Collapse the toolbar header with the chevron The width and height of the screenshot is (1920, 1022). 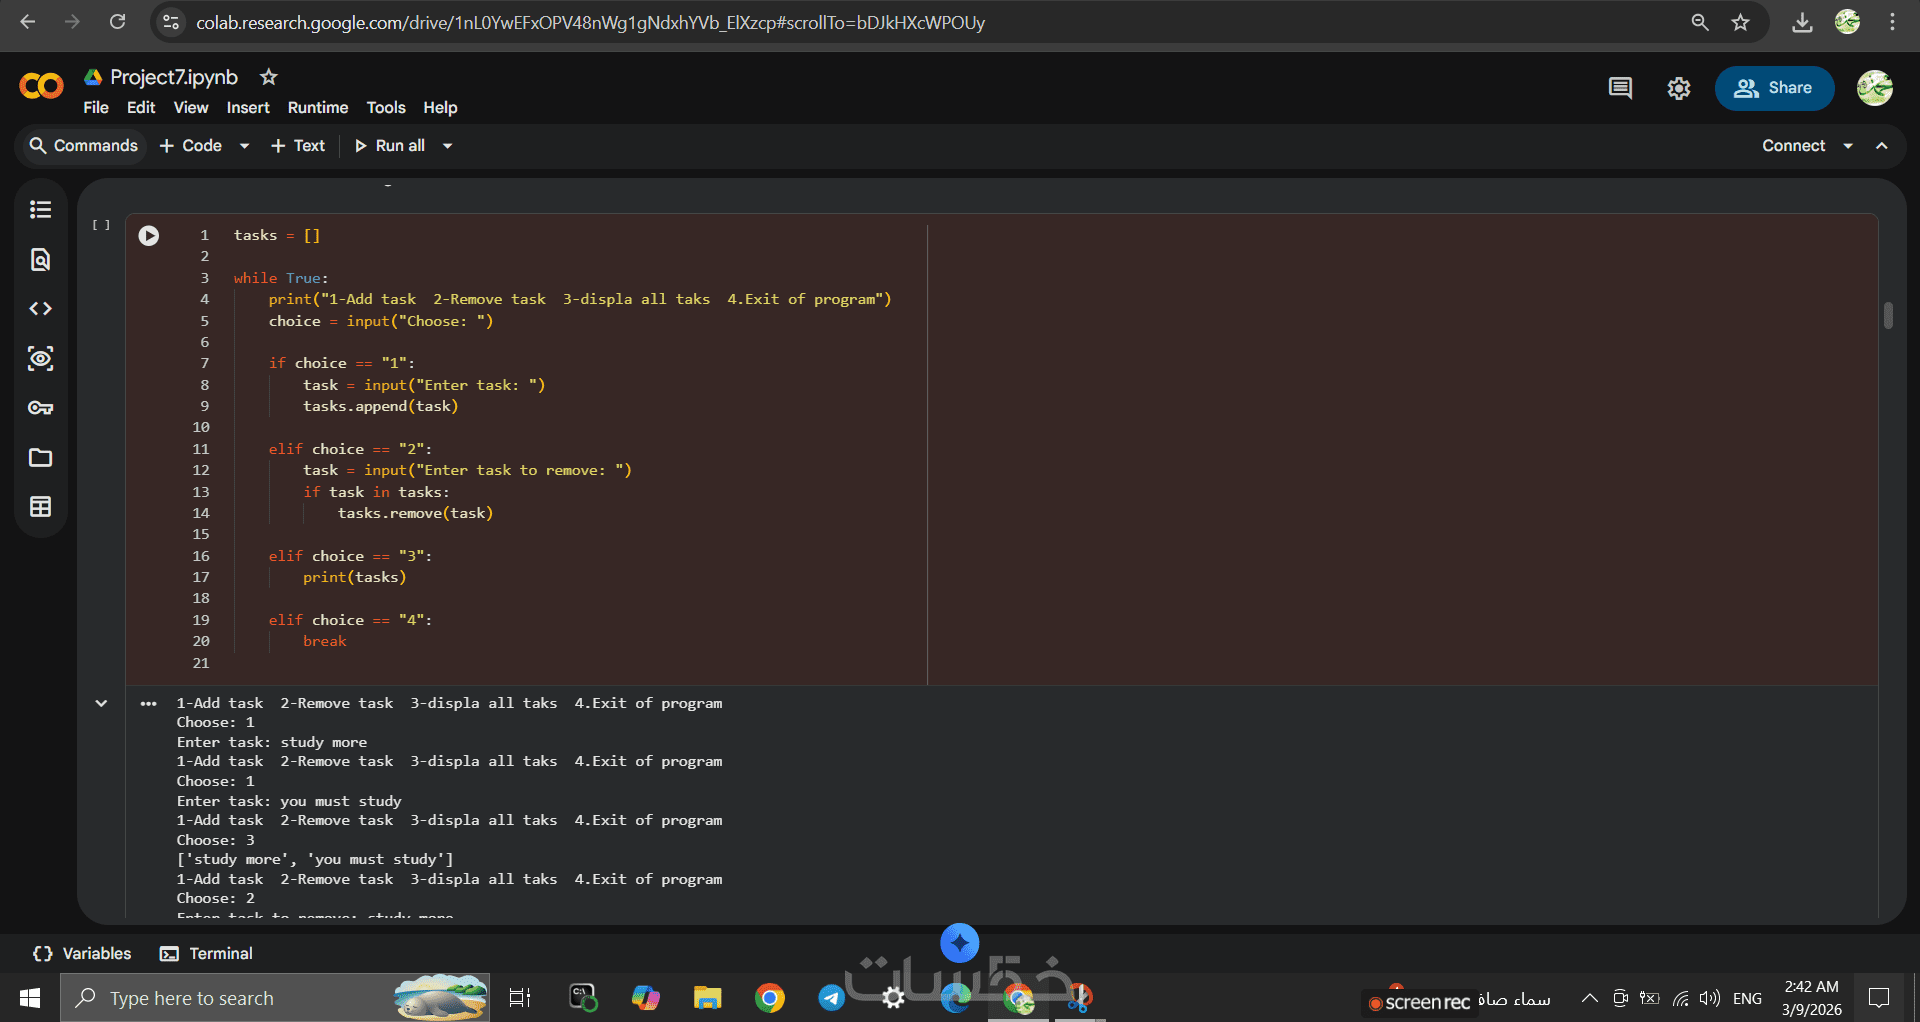click(x=1882, y=146)
